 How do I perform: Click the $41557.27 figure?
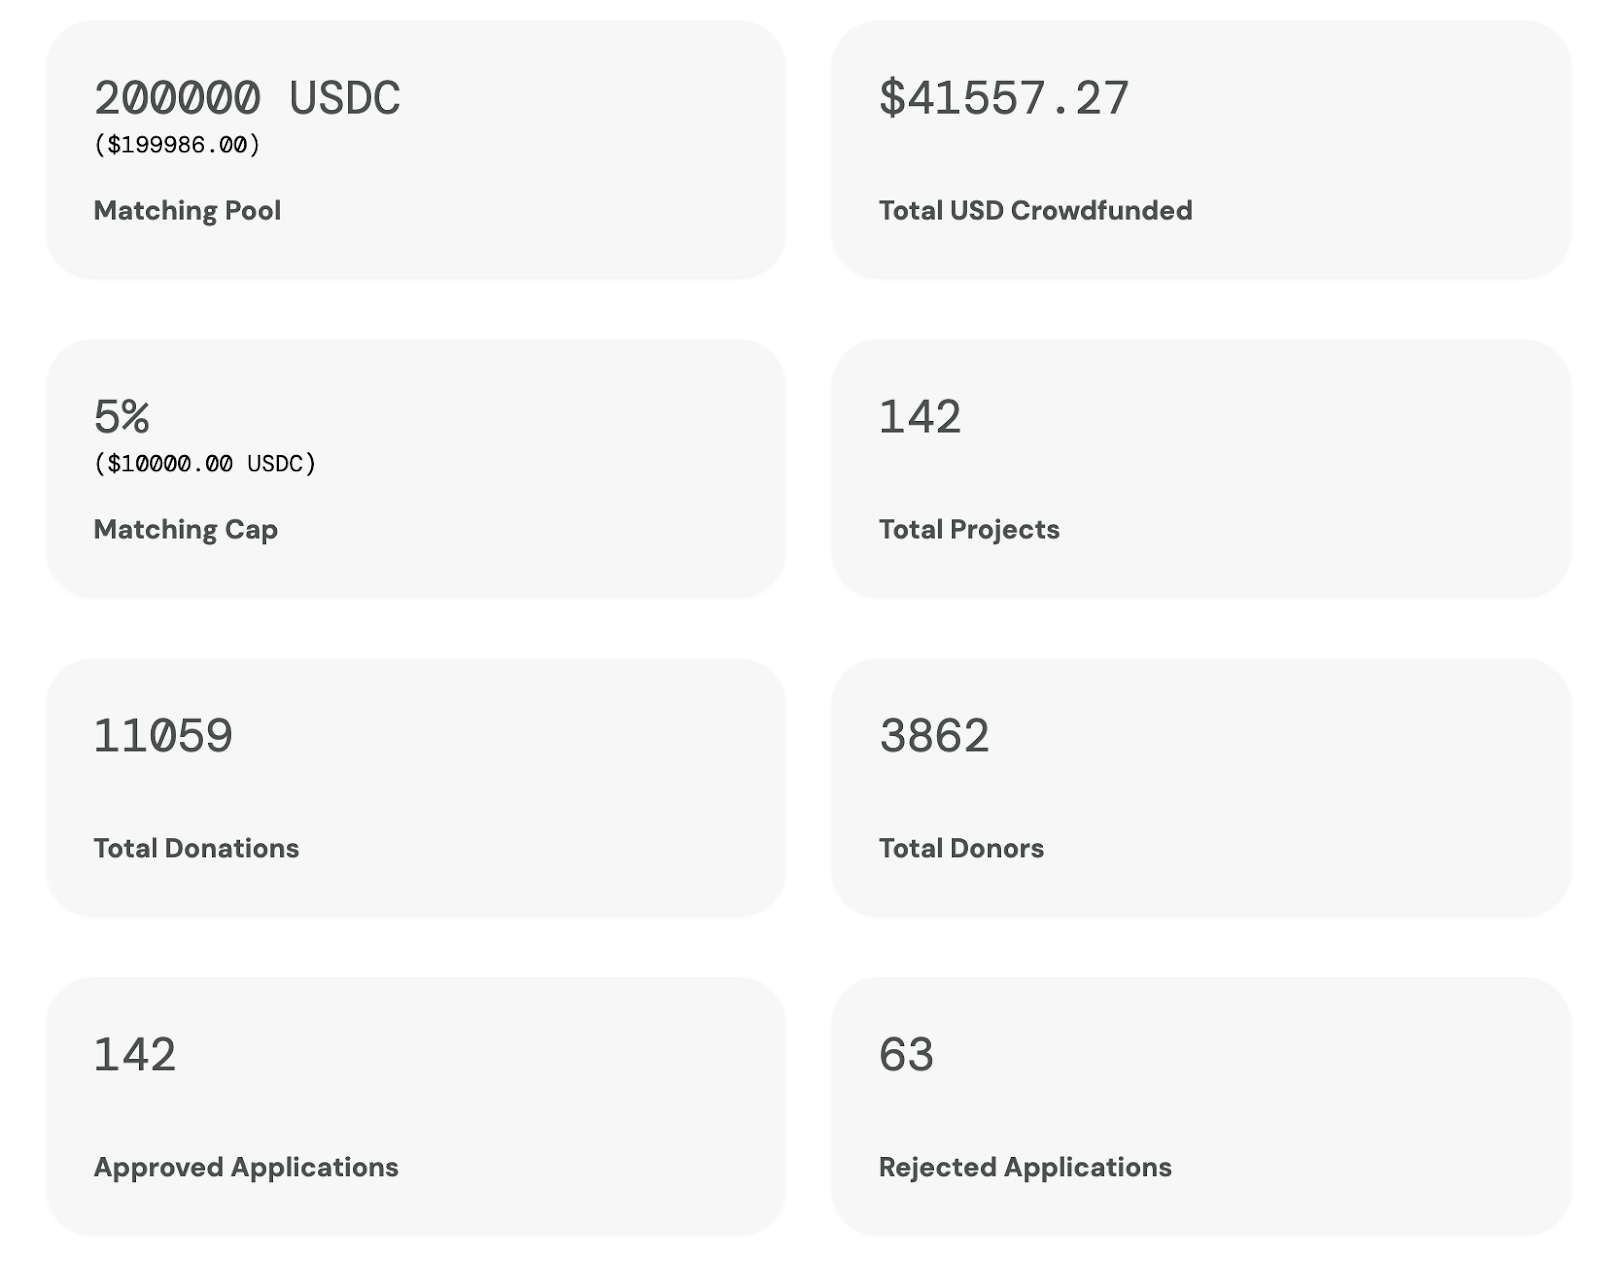point(1004,98)
